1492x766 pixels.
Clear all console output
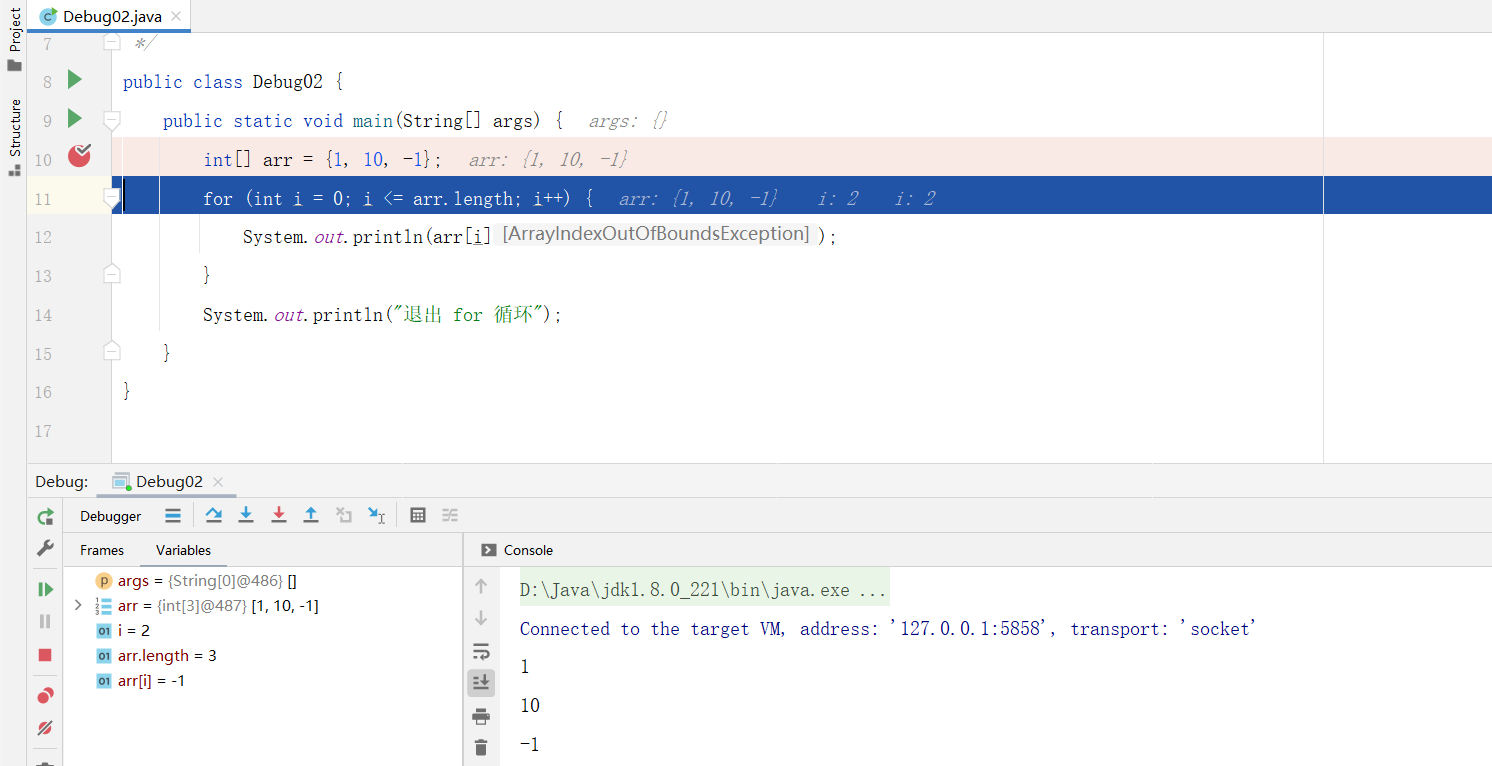[481, 747]
